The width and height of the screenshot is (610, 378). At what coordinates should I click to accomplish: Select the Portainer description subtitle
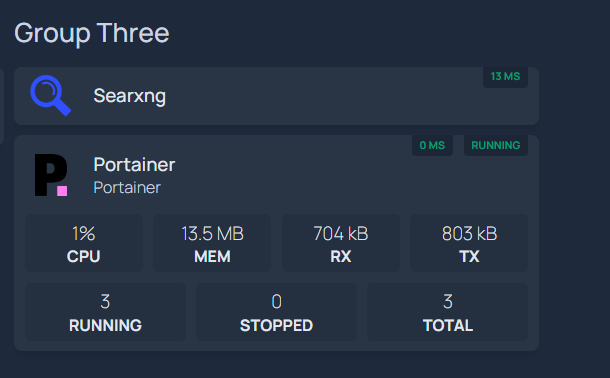point(127,188)
